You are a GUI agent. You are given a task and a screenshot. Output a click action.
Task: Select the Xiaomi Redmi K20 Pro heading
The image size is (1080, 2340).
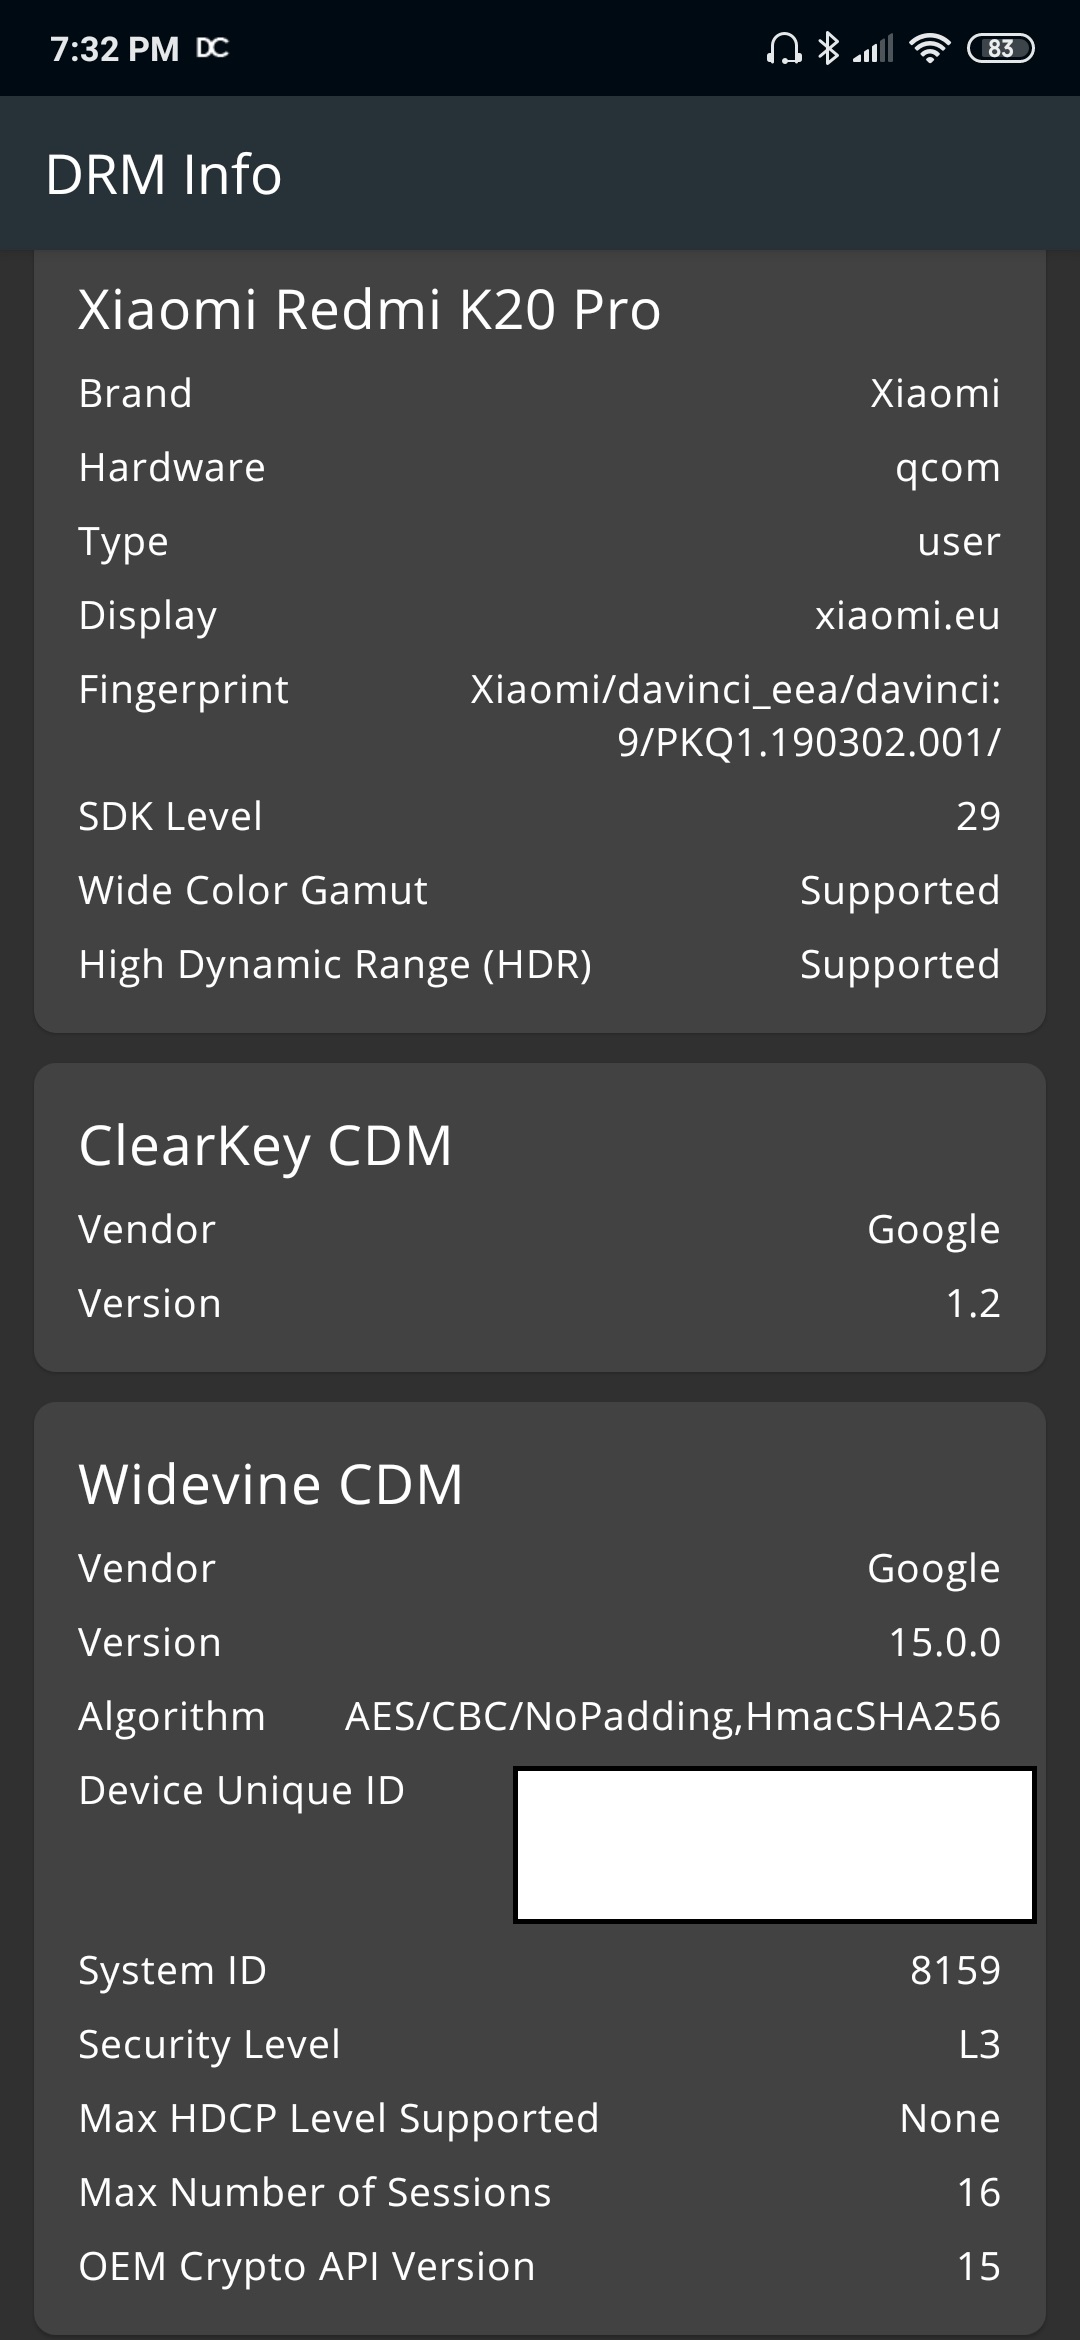(370, 309)
